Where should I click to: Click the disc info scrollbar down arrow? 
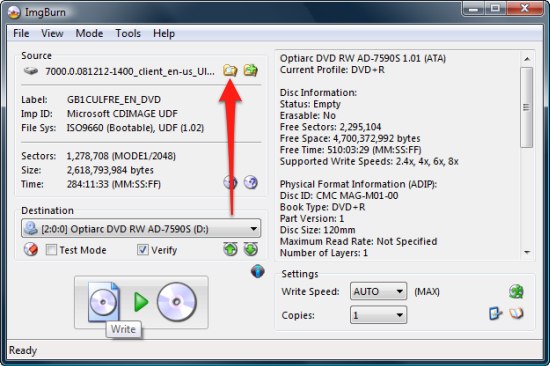[527, 252]
